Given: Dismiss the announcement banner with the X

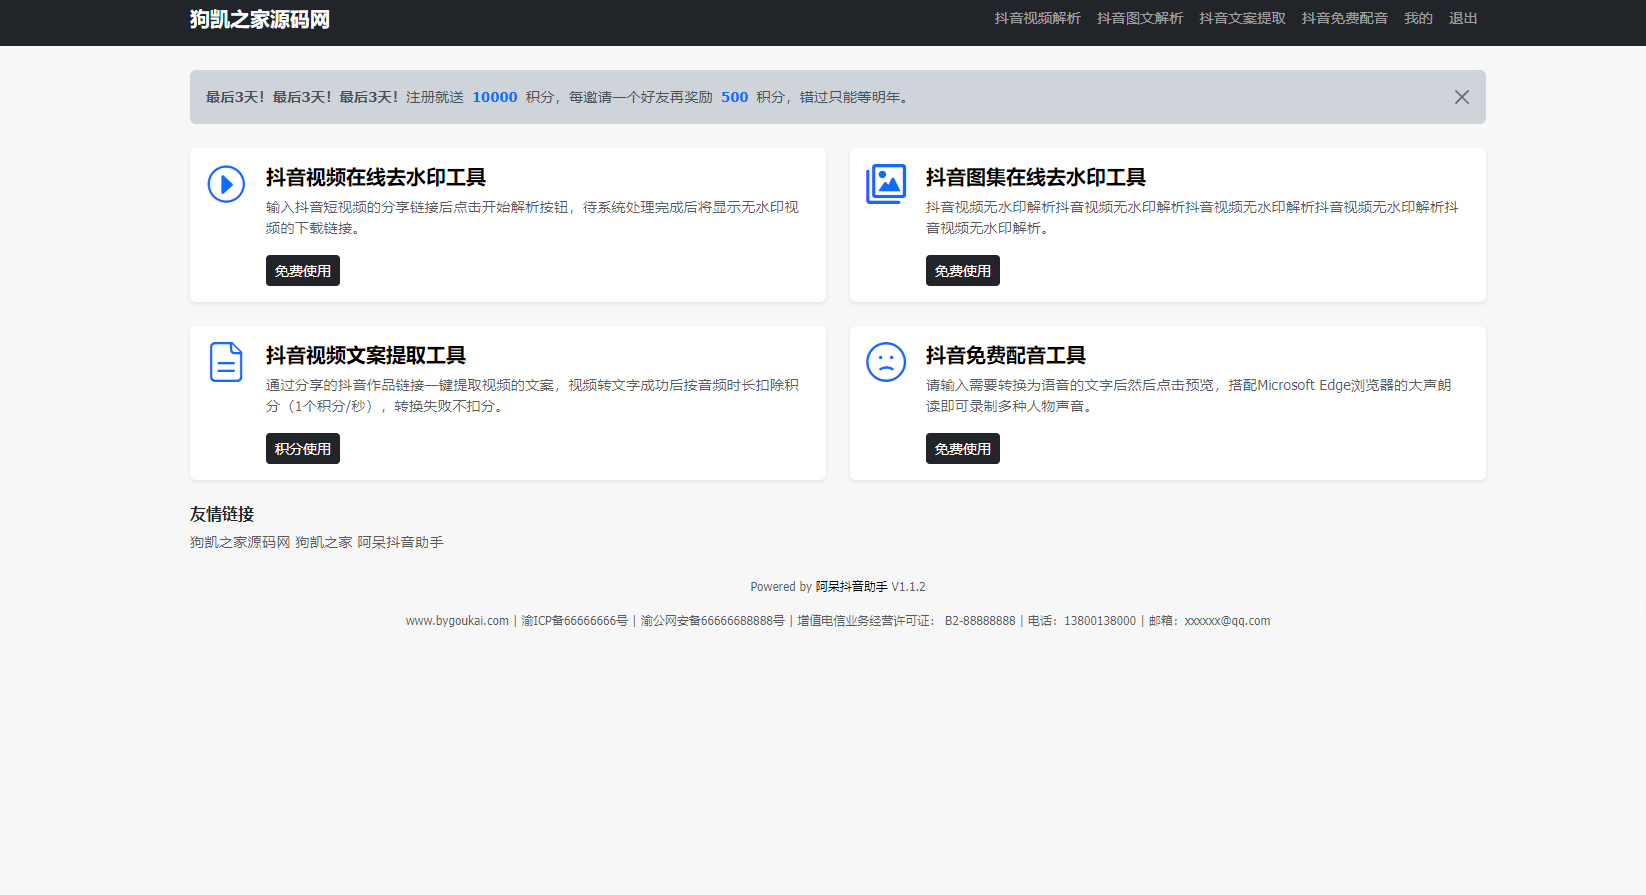Looking at the screenshot, I should click(x=1462, y=97).
